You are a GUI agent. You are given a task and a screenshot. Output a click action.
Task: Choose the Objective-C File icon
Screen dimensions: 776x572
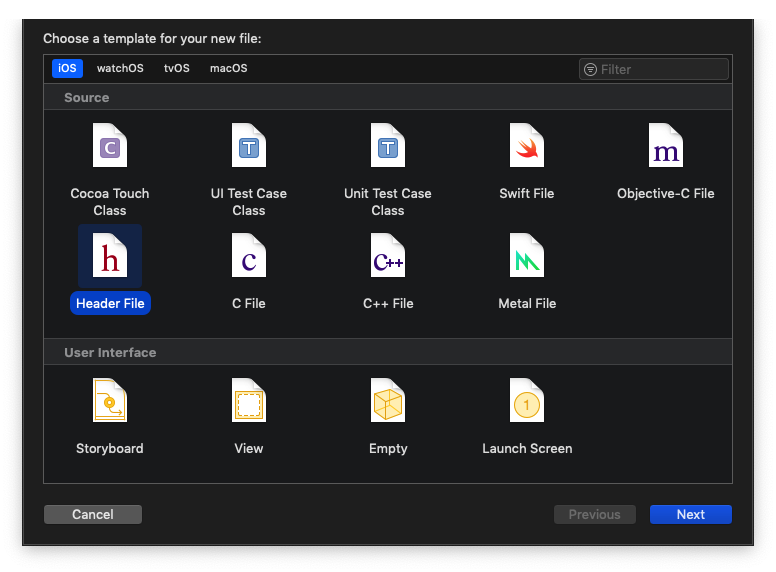click(665, 146)
